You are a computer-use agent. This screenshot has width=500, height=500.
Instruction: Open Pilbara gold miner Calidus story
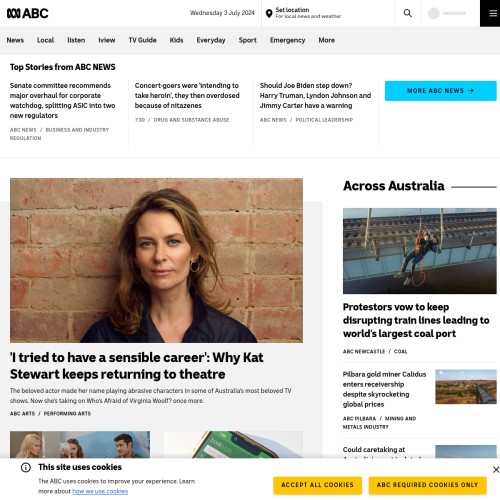[384, 389]
